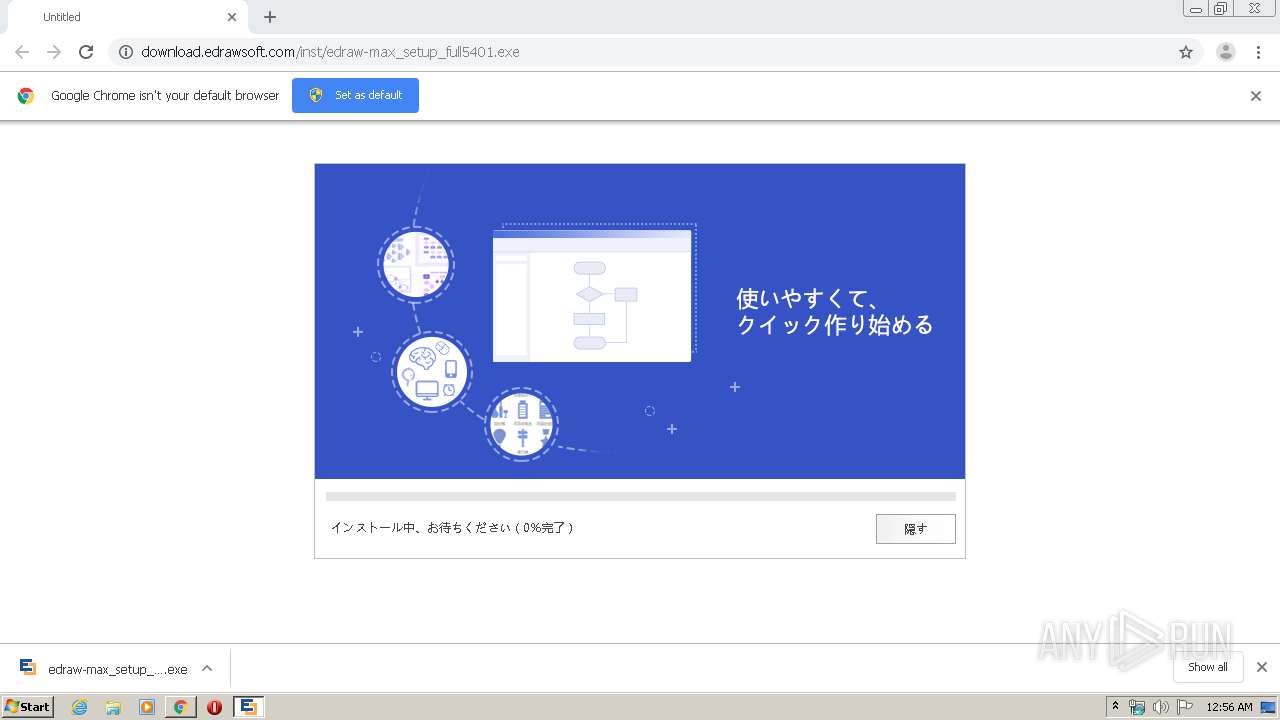Show hidden system tray icons
The height and width of the screenshot is (720, 1280).
pyautogui.click(x=1115, y=707)
